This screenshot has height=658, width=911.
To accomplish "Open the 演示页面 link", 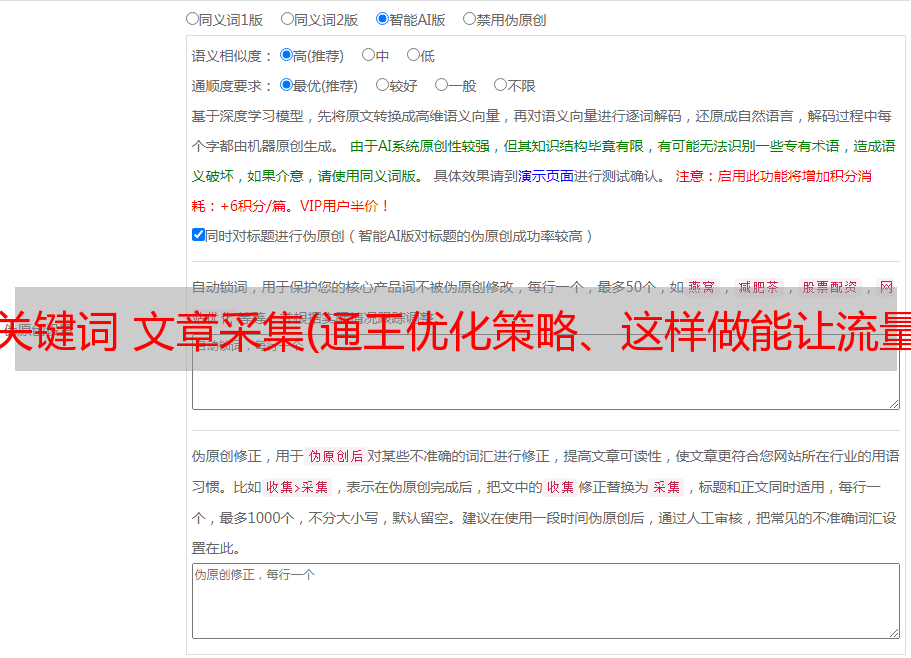I will point(545,176).
